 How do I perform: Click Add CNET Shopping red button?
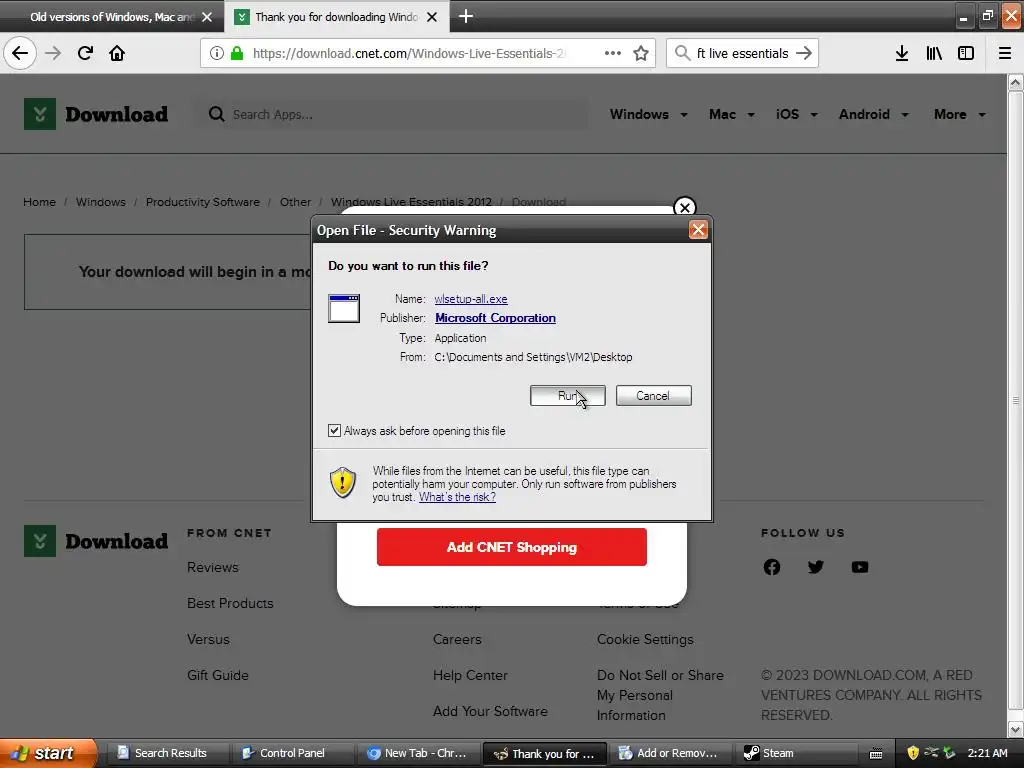pos(511,547)
